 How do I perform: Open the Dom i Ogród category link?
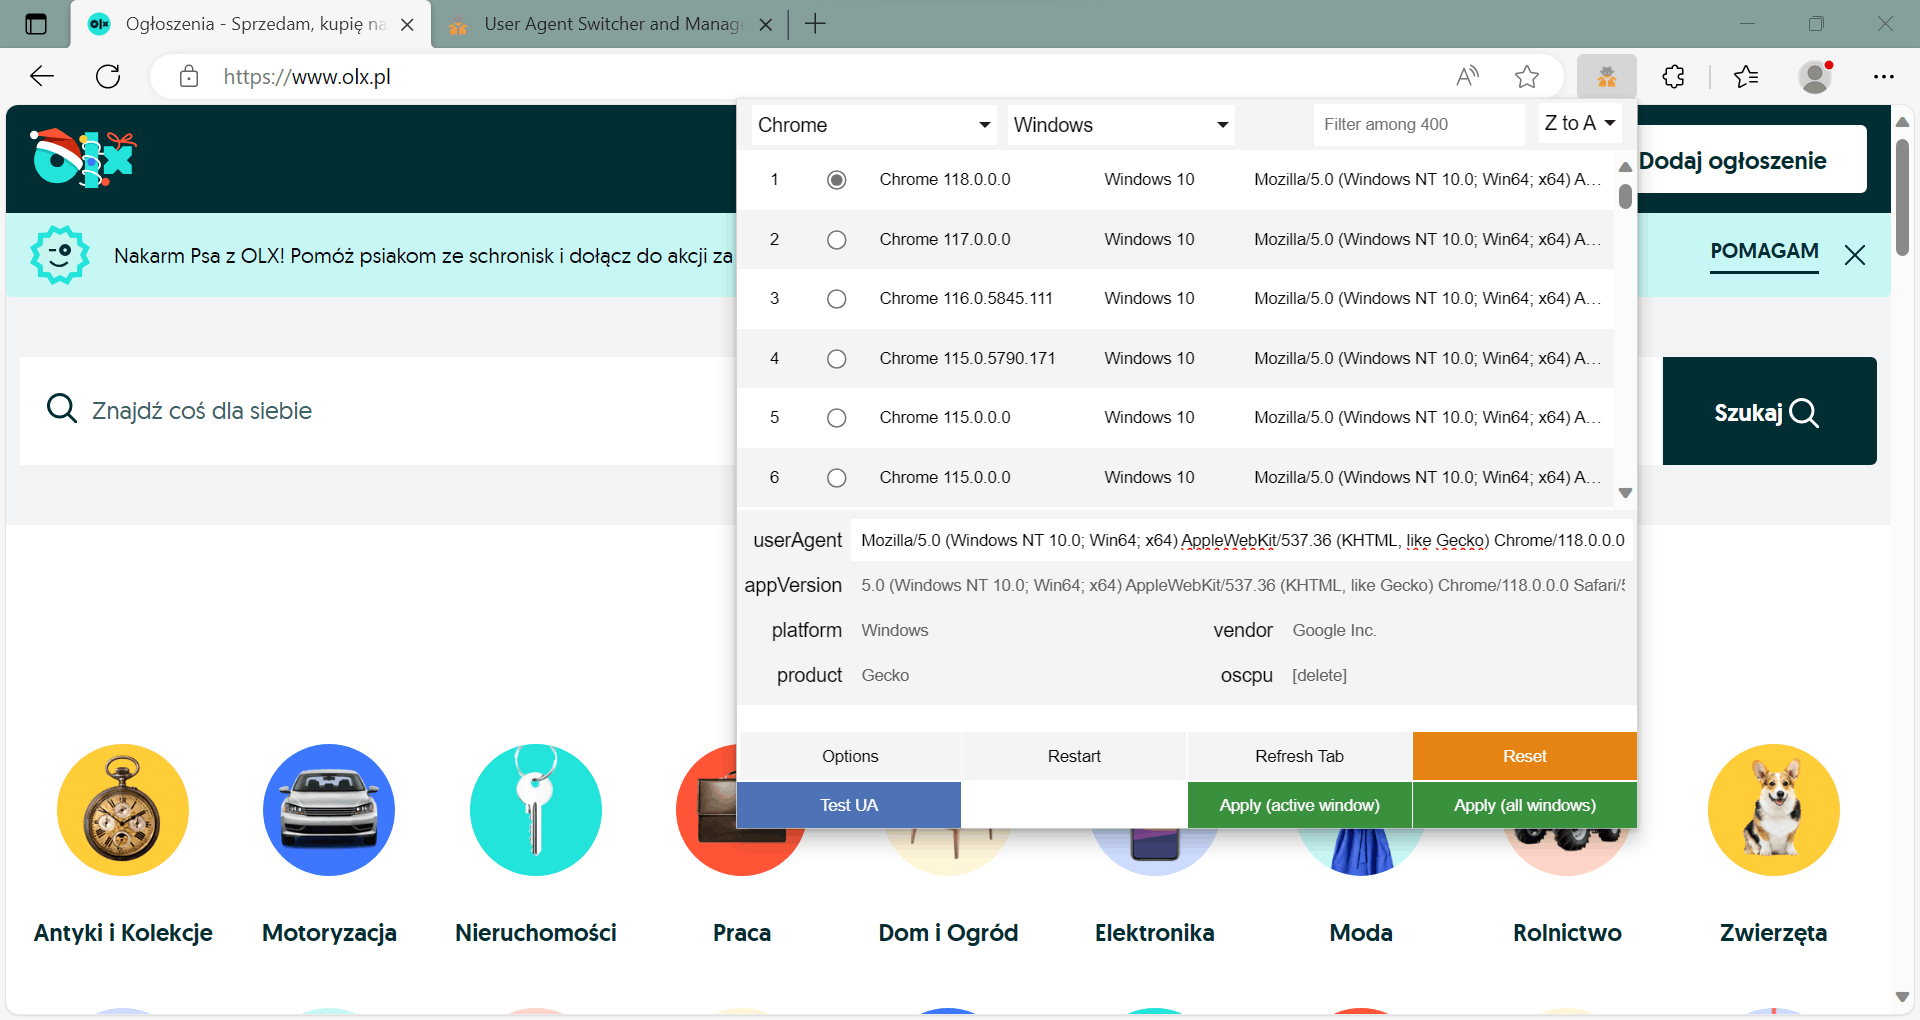[x=948, y=933]
